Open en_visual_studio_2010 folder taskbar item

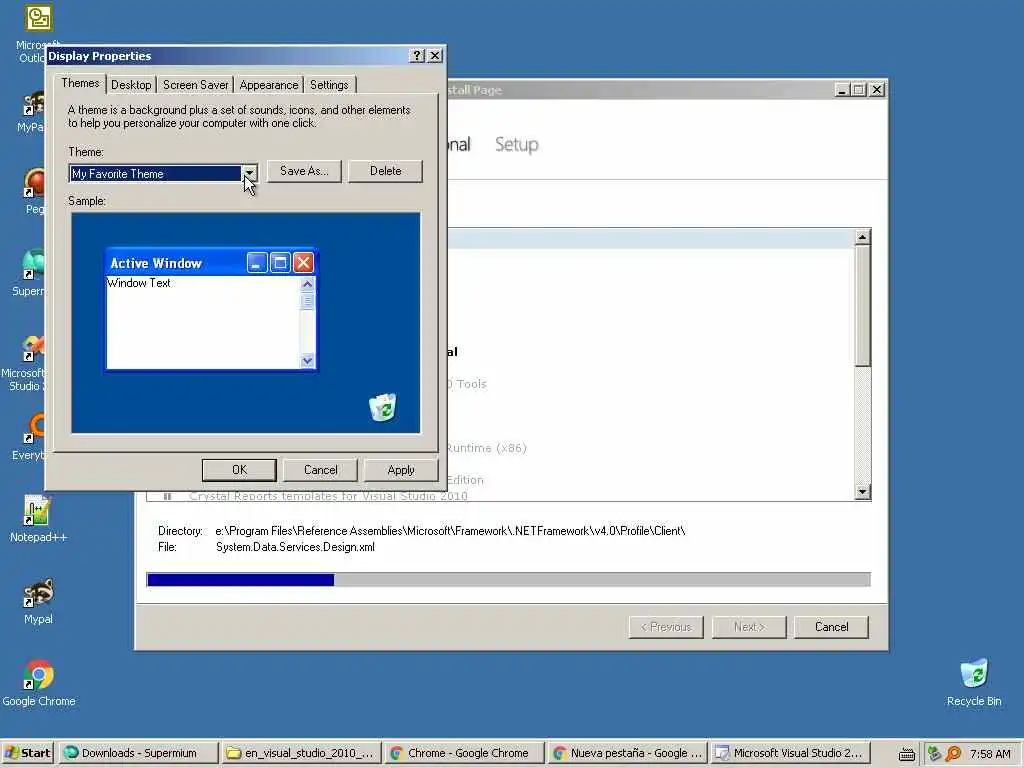301,753
